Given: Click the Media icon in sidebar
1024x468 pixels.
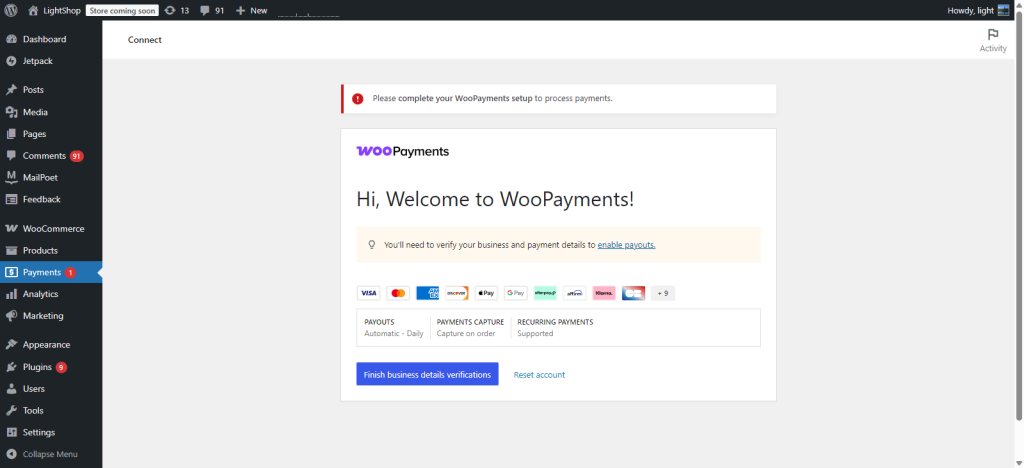Looking at the screenshot, I should pos(11,112).
